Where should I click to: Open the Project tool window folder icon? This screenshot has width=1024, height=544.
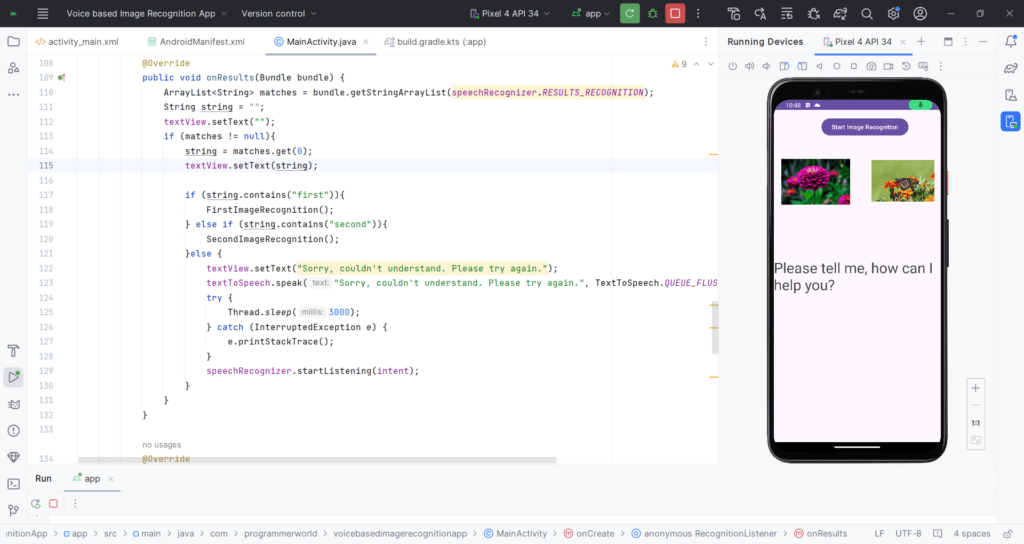pyautogui.click(x=13, y=42)
